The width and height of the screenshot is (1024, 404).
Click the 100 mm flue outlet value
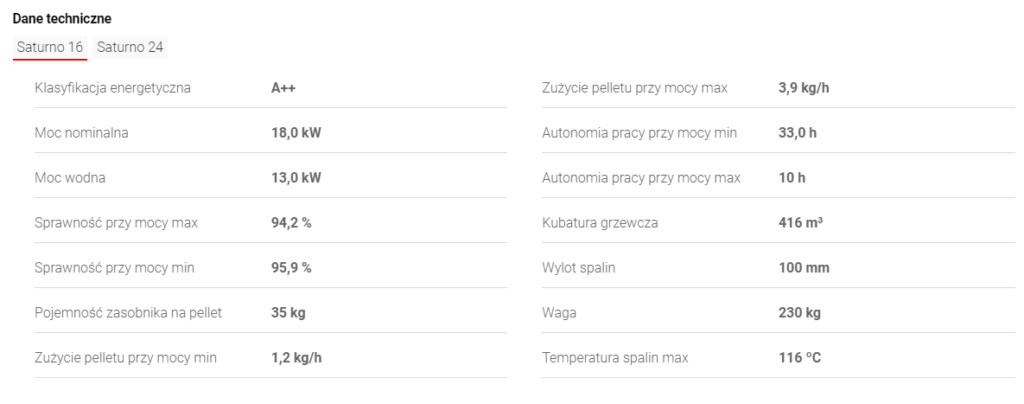click(x=803, y=268)
